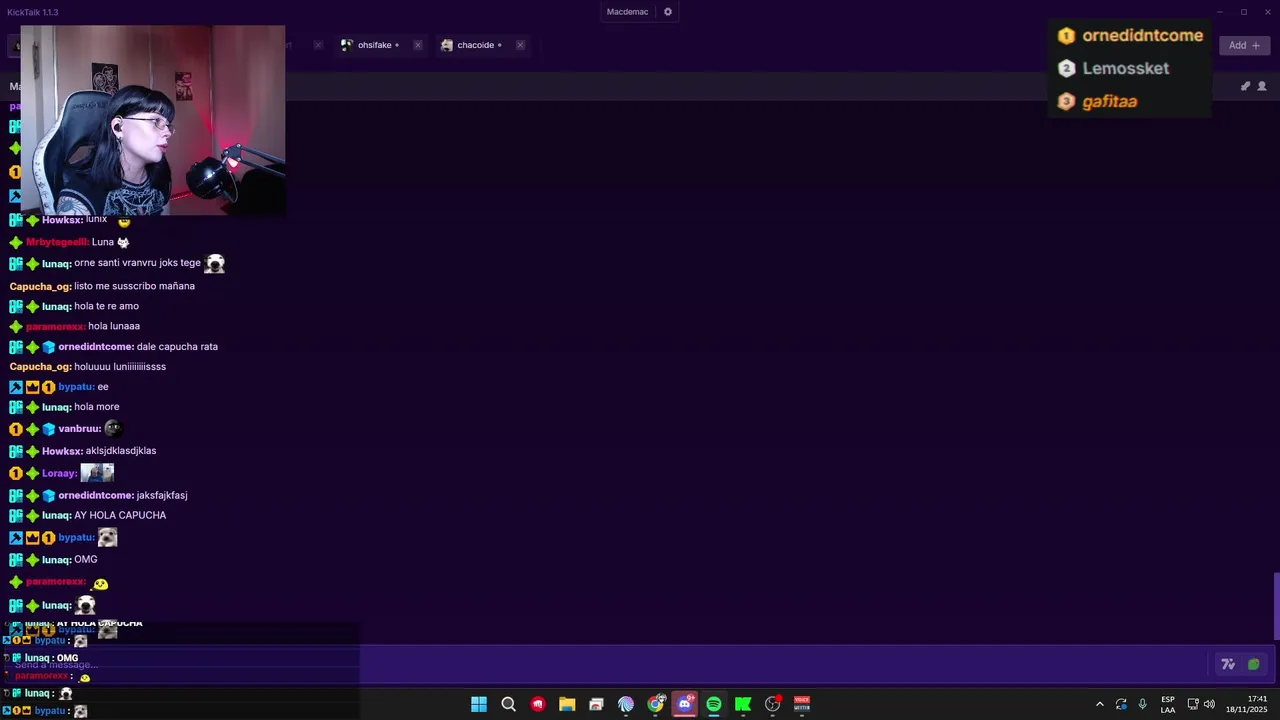Select message 'holuuuu luniiiiiiiissss'
1280x720 pixels.
point(120,367)
